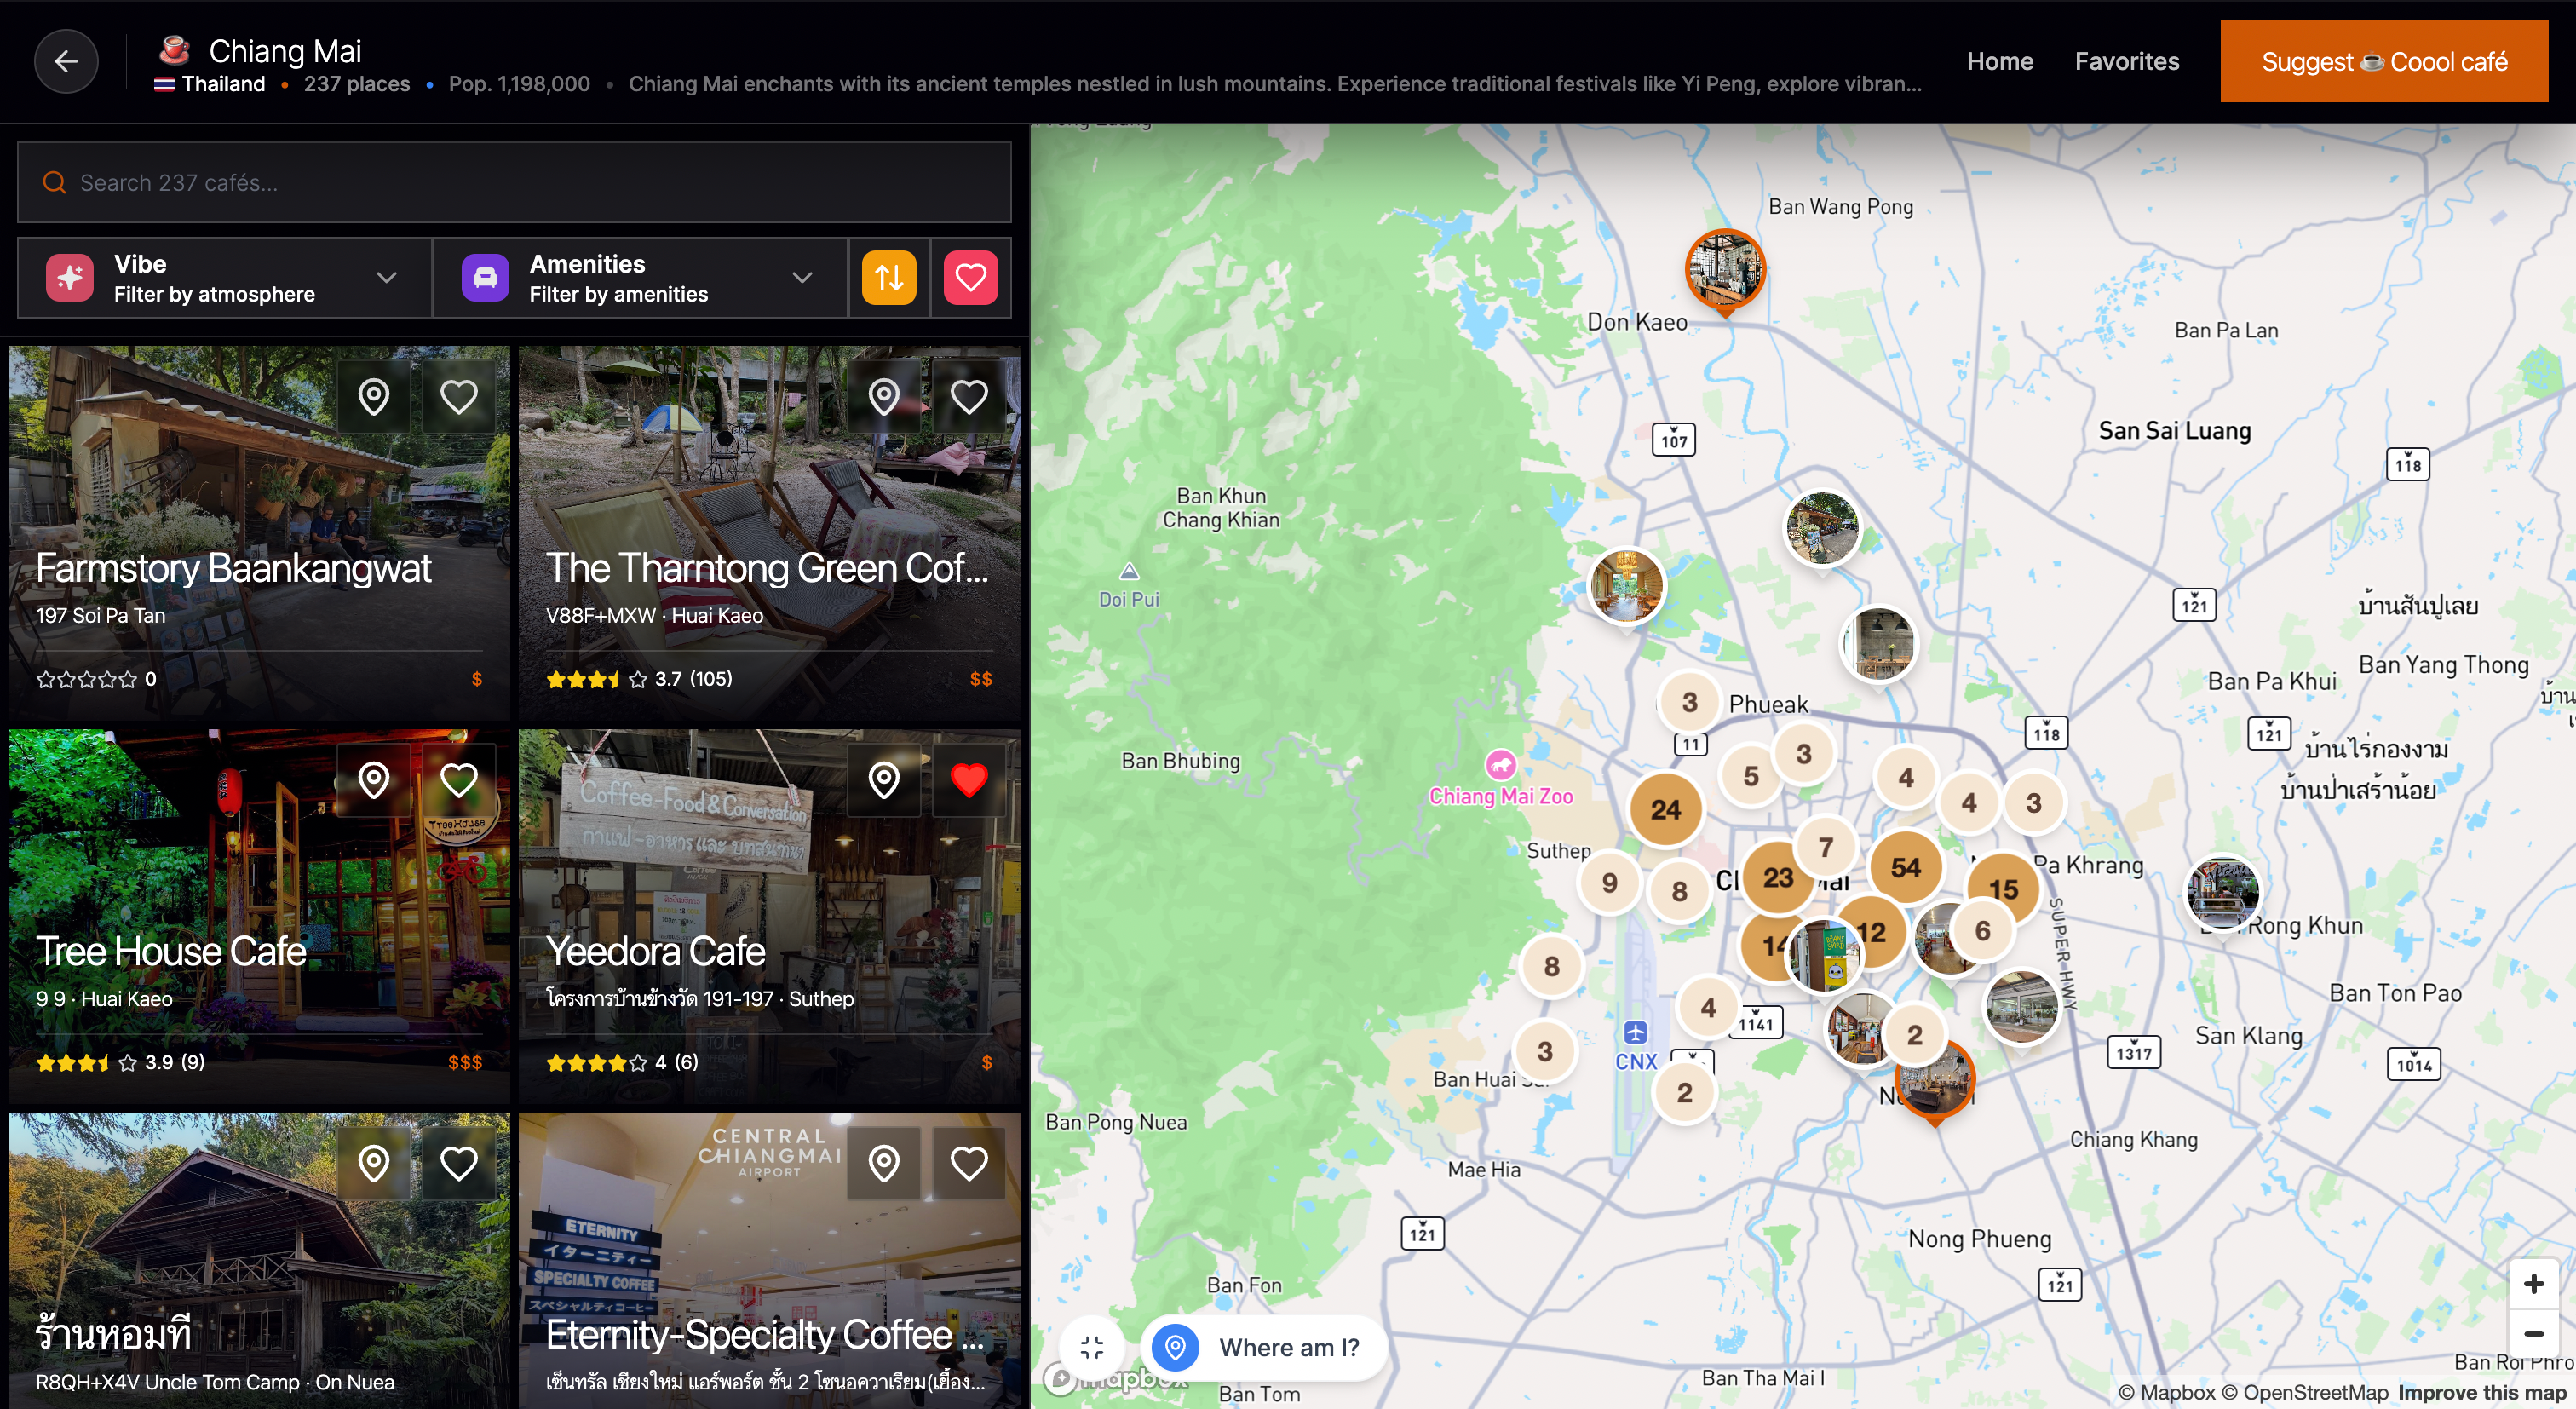Click the Amenities sofa icon
Viewport: 2576px width, 1409px height.
[485, 277]
